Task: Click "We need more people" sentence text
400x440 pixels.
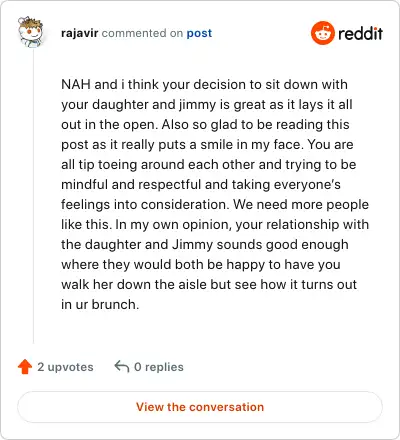Action: (301, 205)
